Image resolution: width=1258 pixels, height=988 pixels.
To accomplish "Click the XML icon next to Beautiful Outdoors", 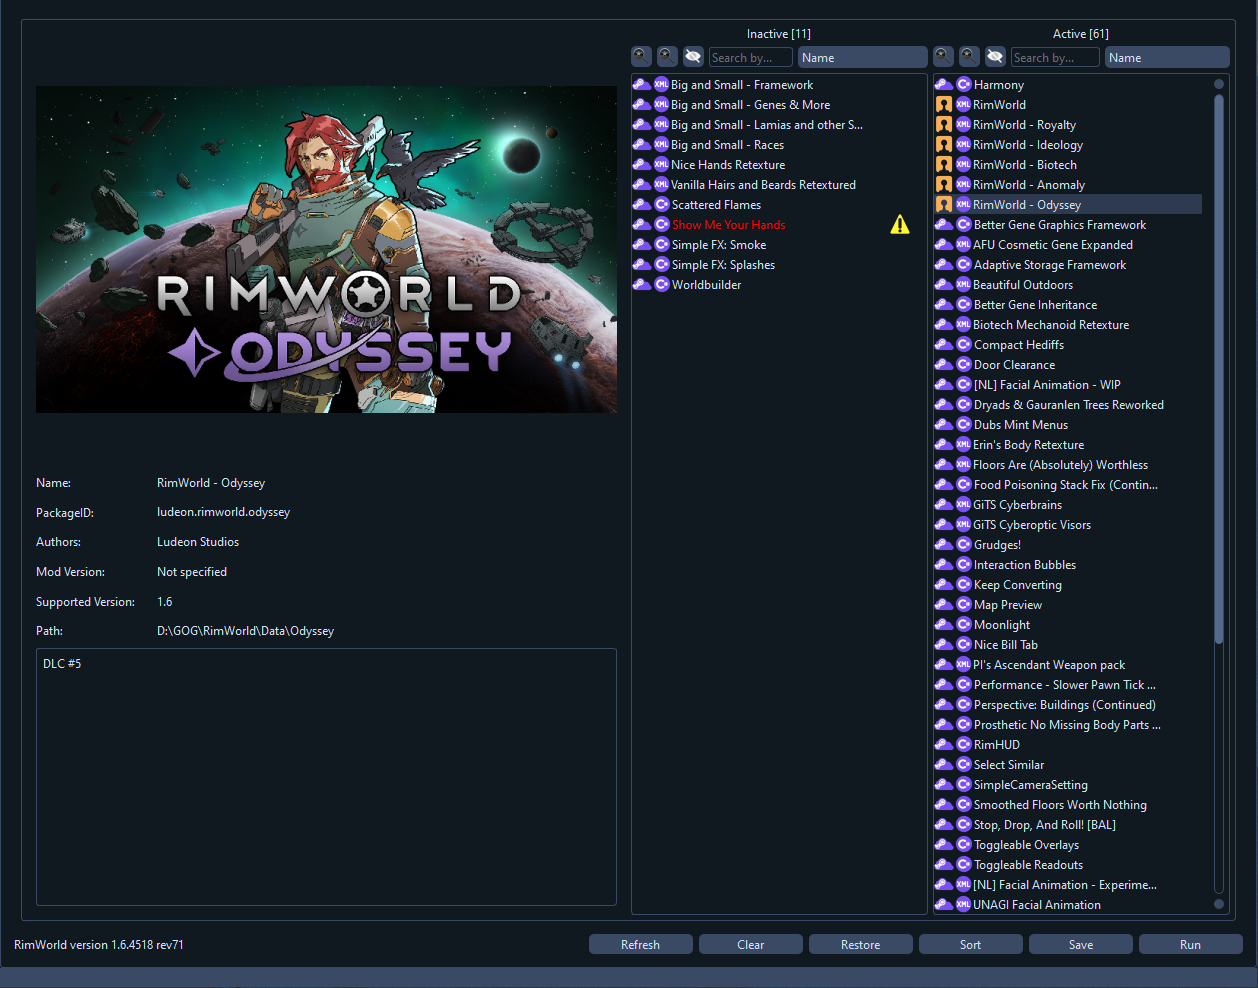I will pyautogui.click(x=964, y=285).
